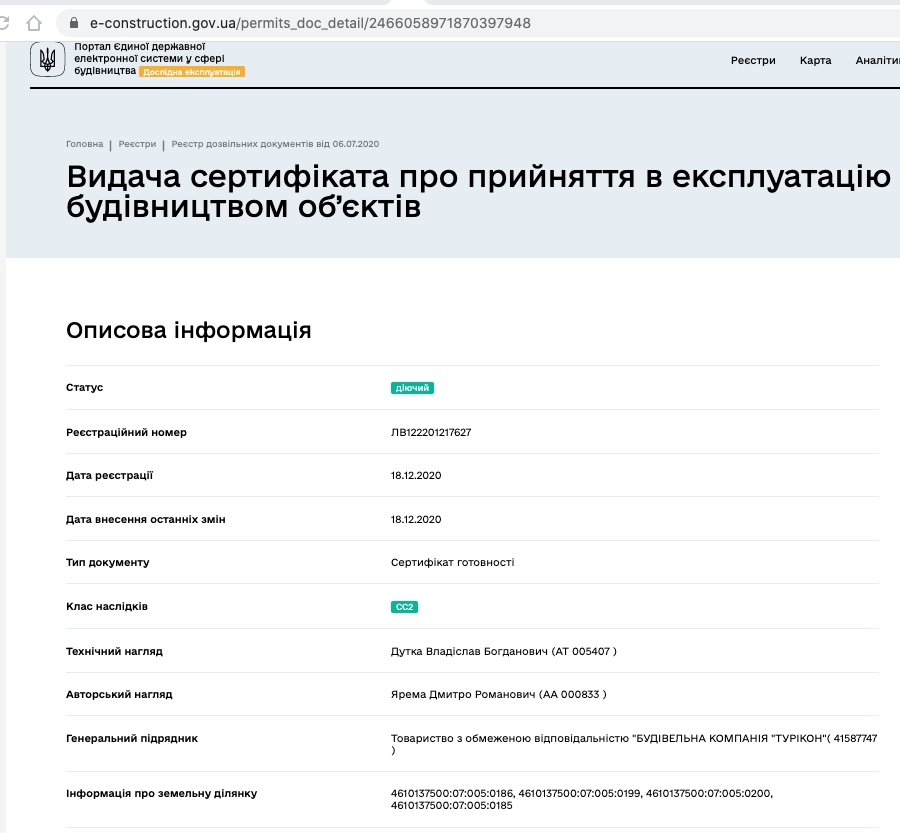Click the Авторський нагляд label

click(x=119, y=695)
